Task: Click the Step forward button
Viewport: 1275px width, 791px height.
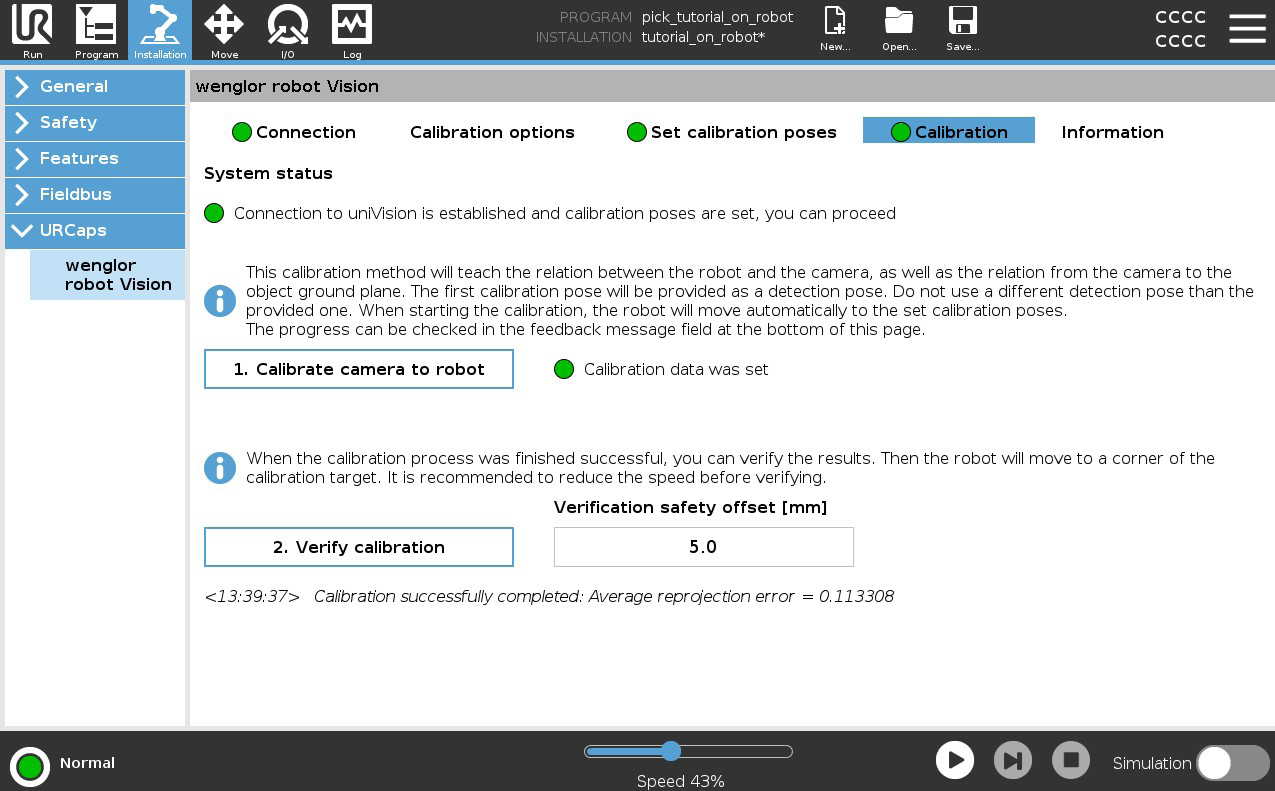Action: (1013, 761)
